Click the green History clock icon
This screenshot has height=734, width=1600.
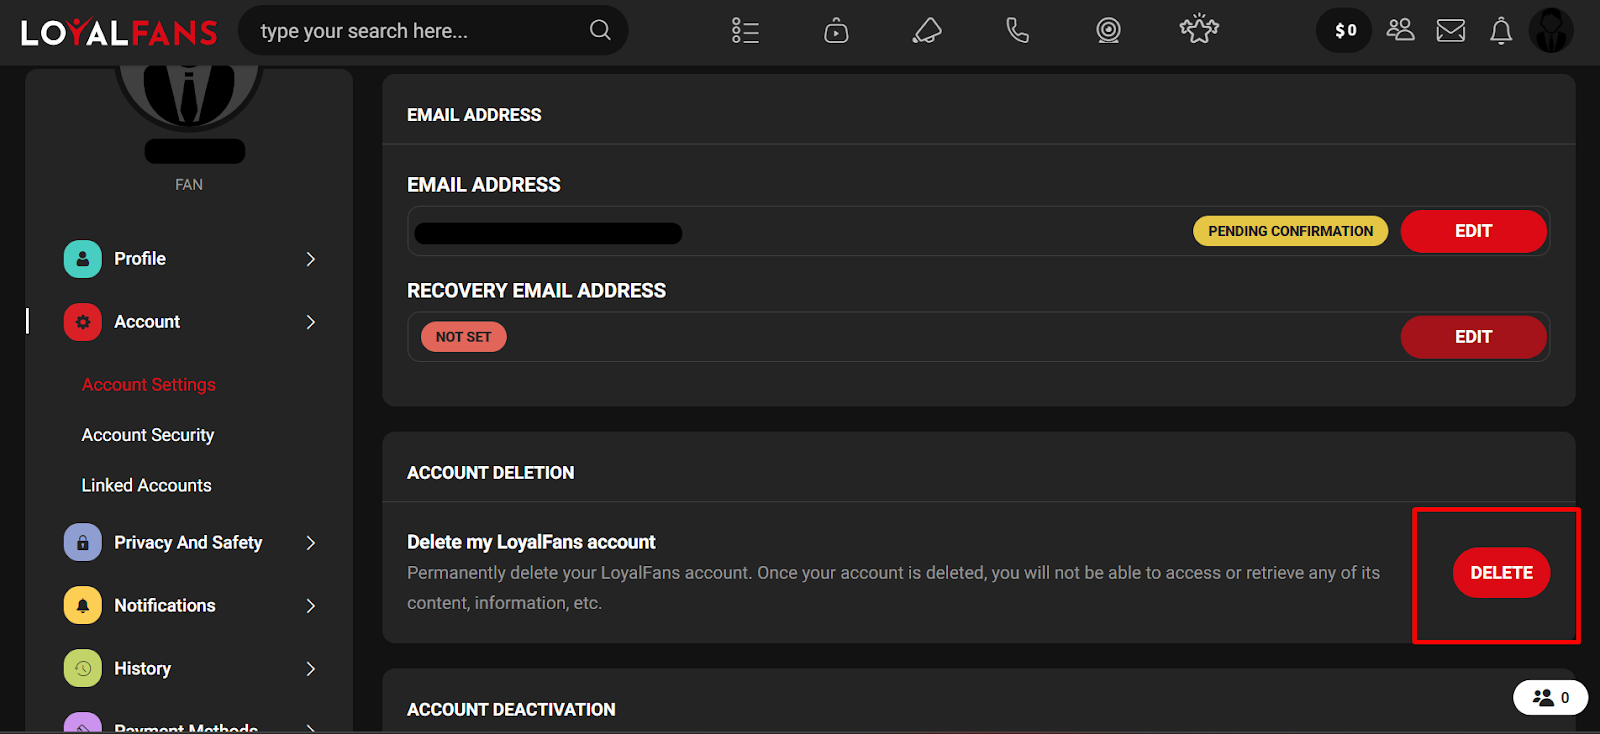tap(83, 669)
